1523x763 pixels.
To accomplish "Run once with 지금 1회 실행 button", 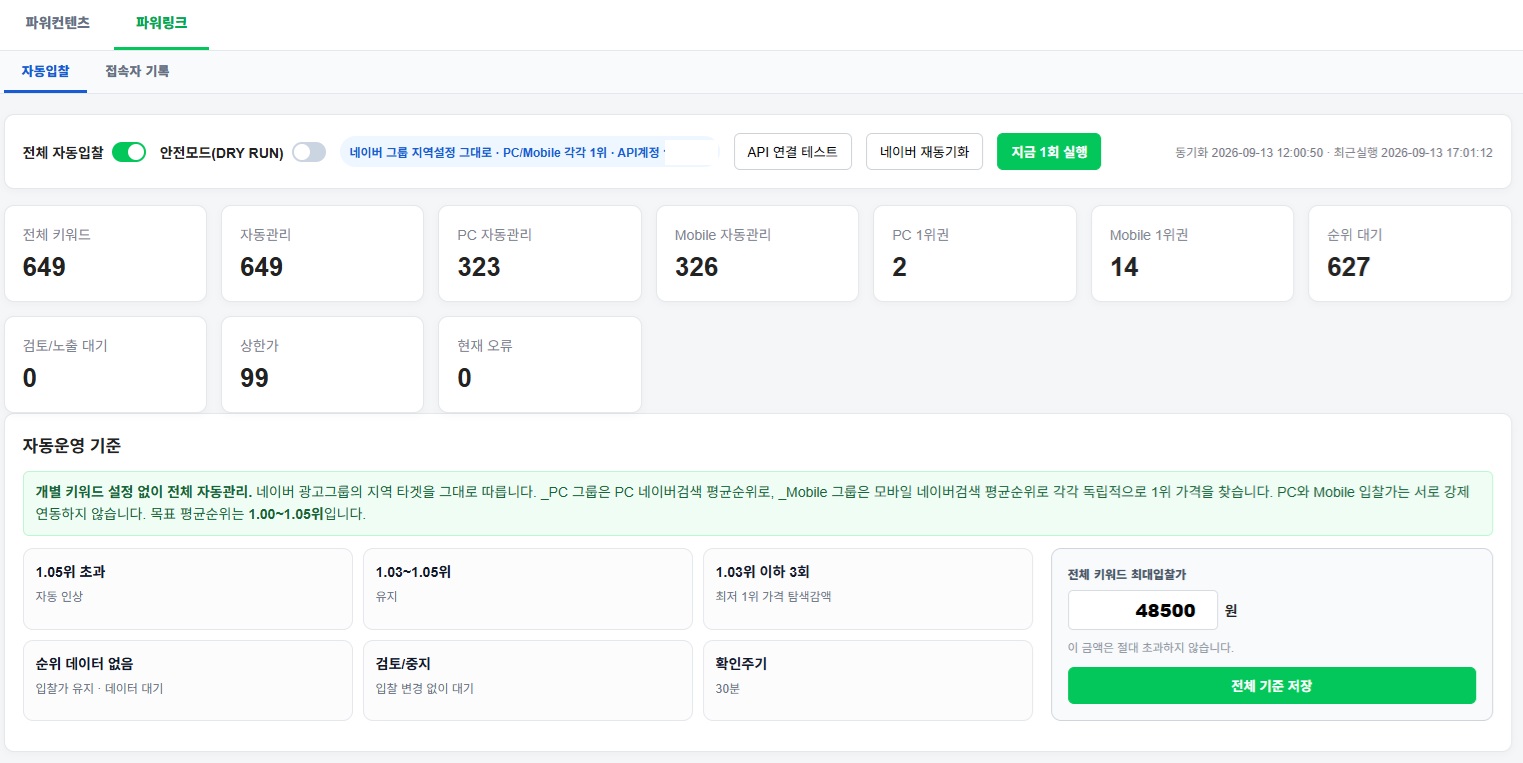I will tap(1049, 152).
